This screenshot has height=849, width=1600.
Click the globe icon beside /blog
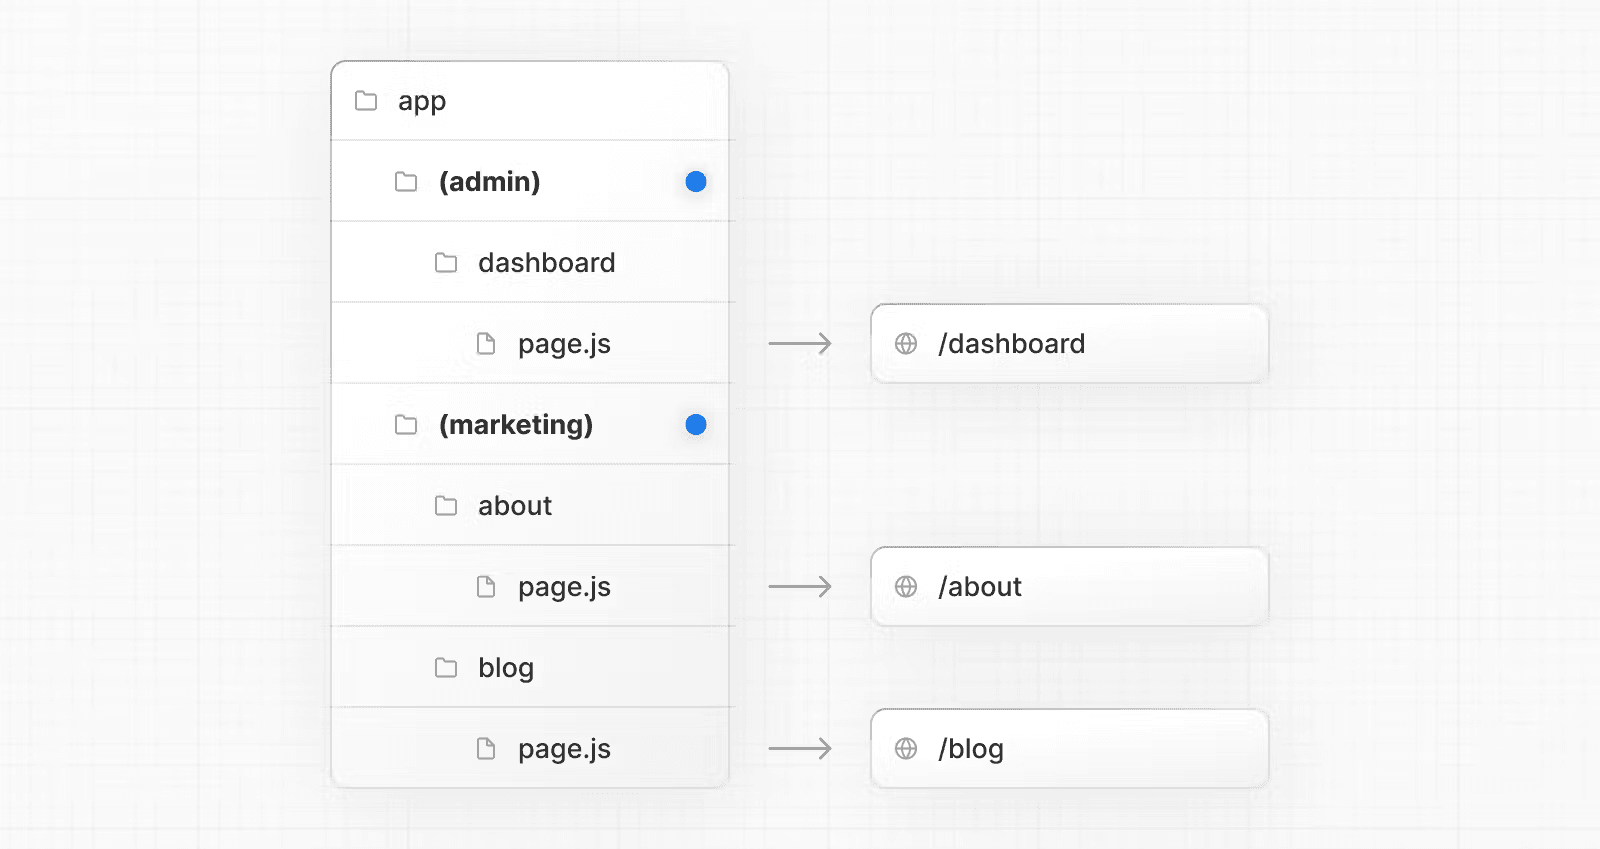[906, 749]
